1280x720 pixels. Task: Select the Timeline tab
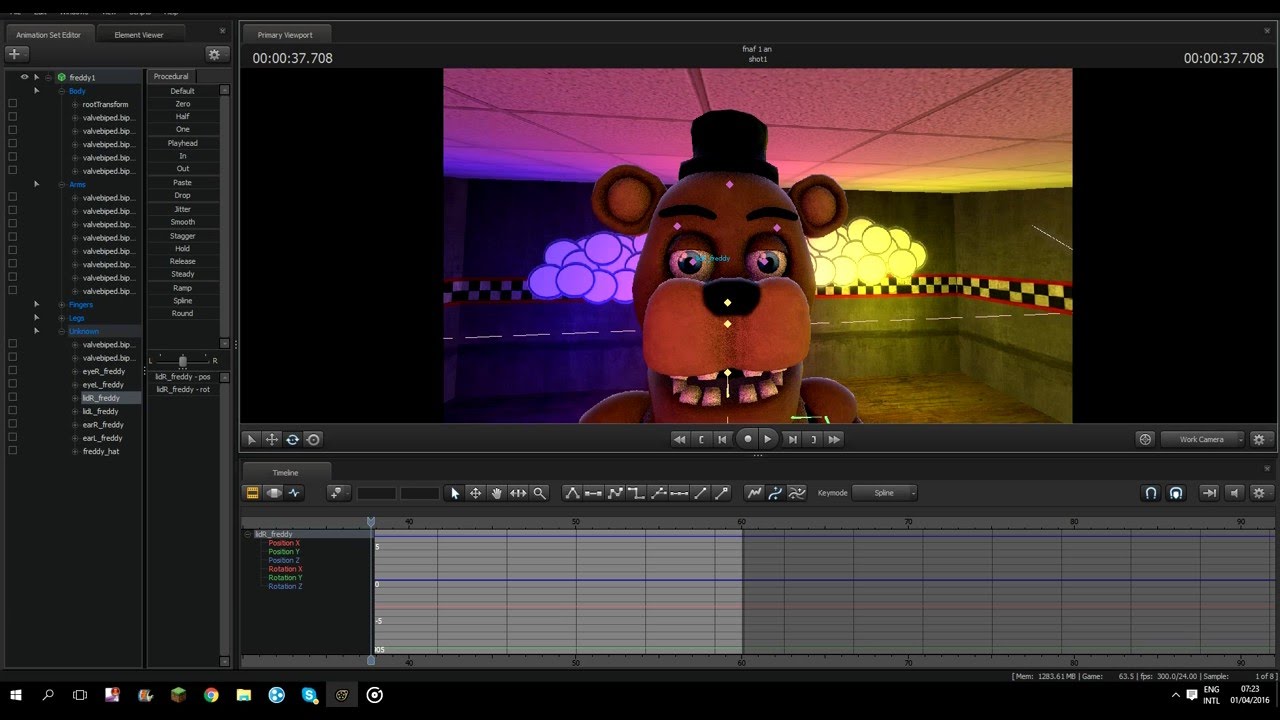(285, 472)
